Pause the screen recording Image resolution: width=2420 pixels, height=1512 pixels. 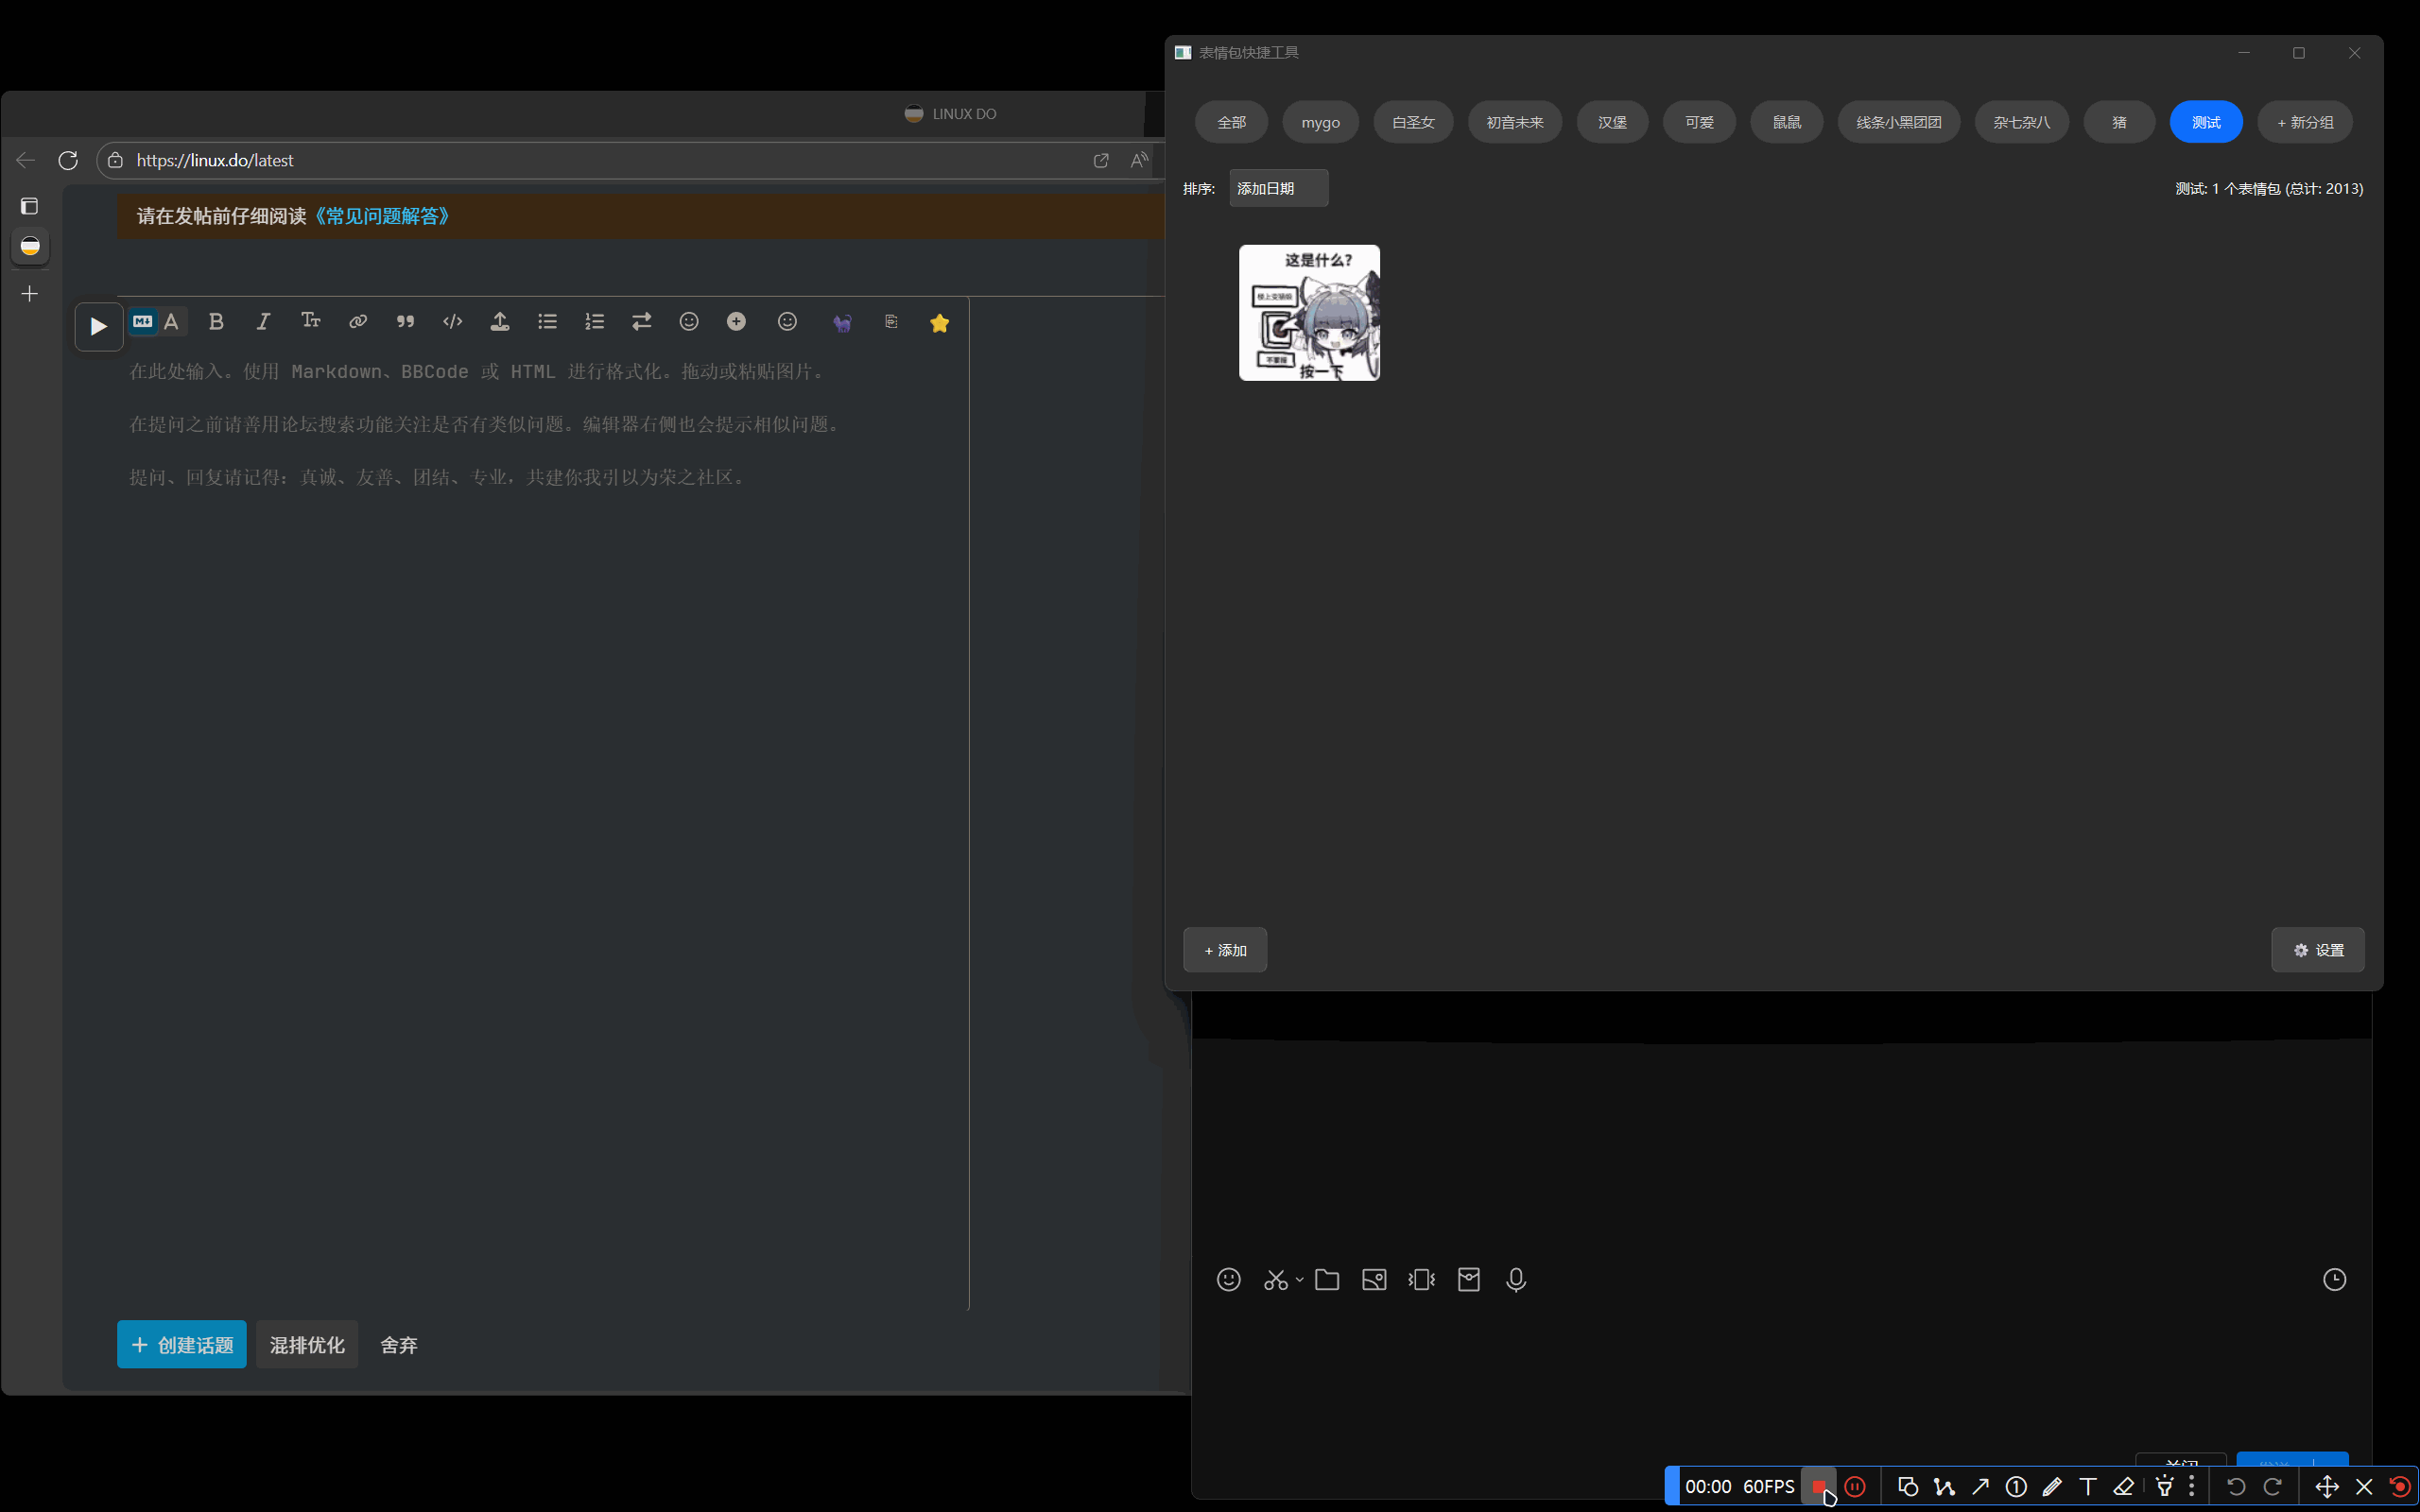1855,1486
